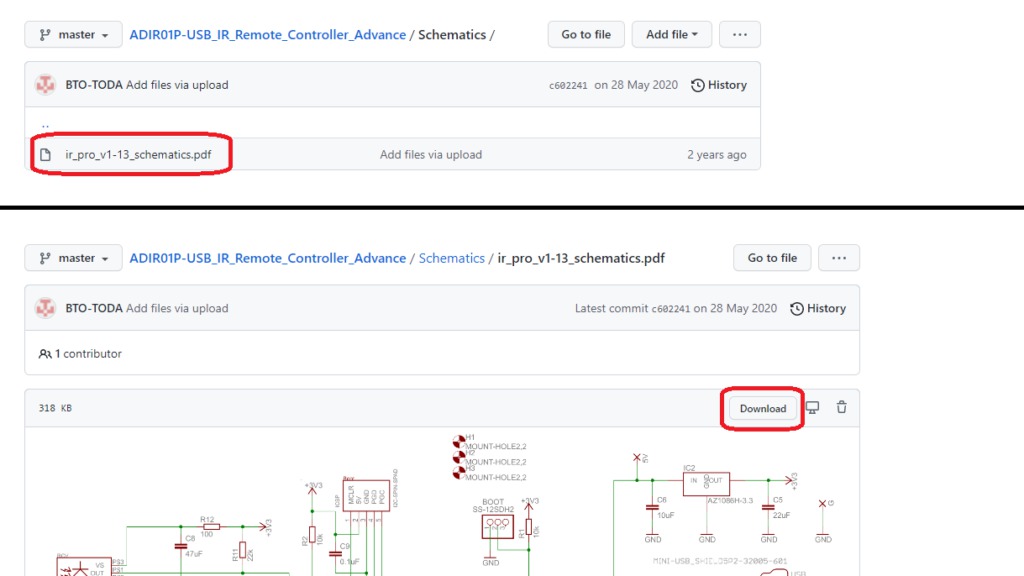Screen dimensions: 1024x576
Task: Delete the PDF using the trash icon
Action: (841, 407)
